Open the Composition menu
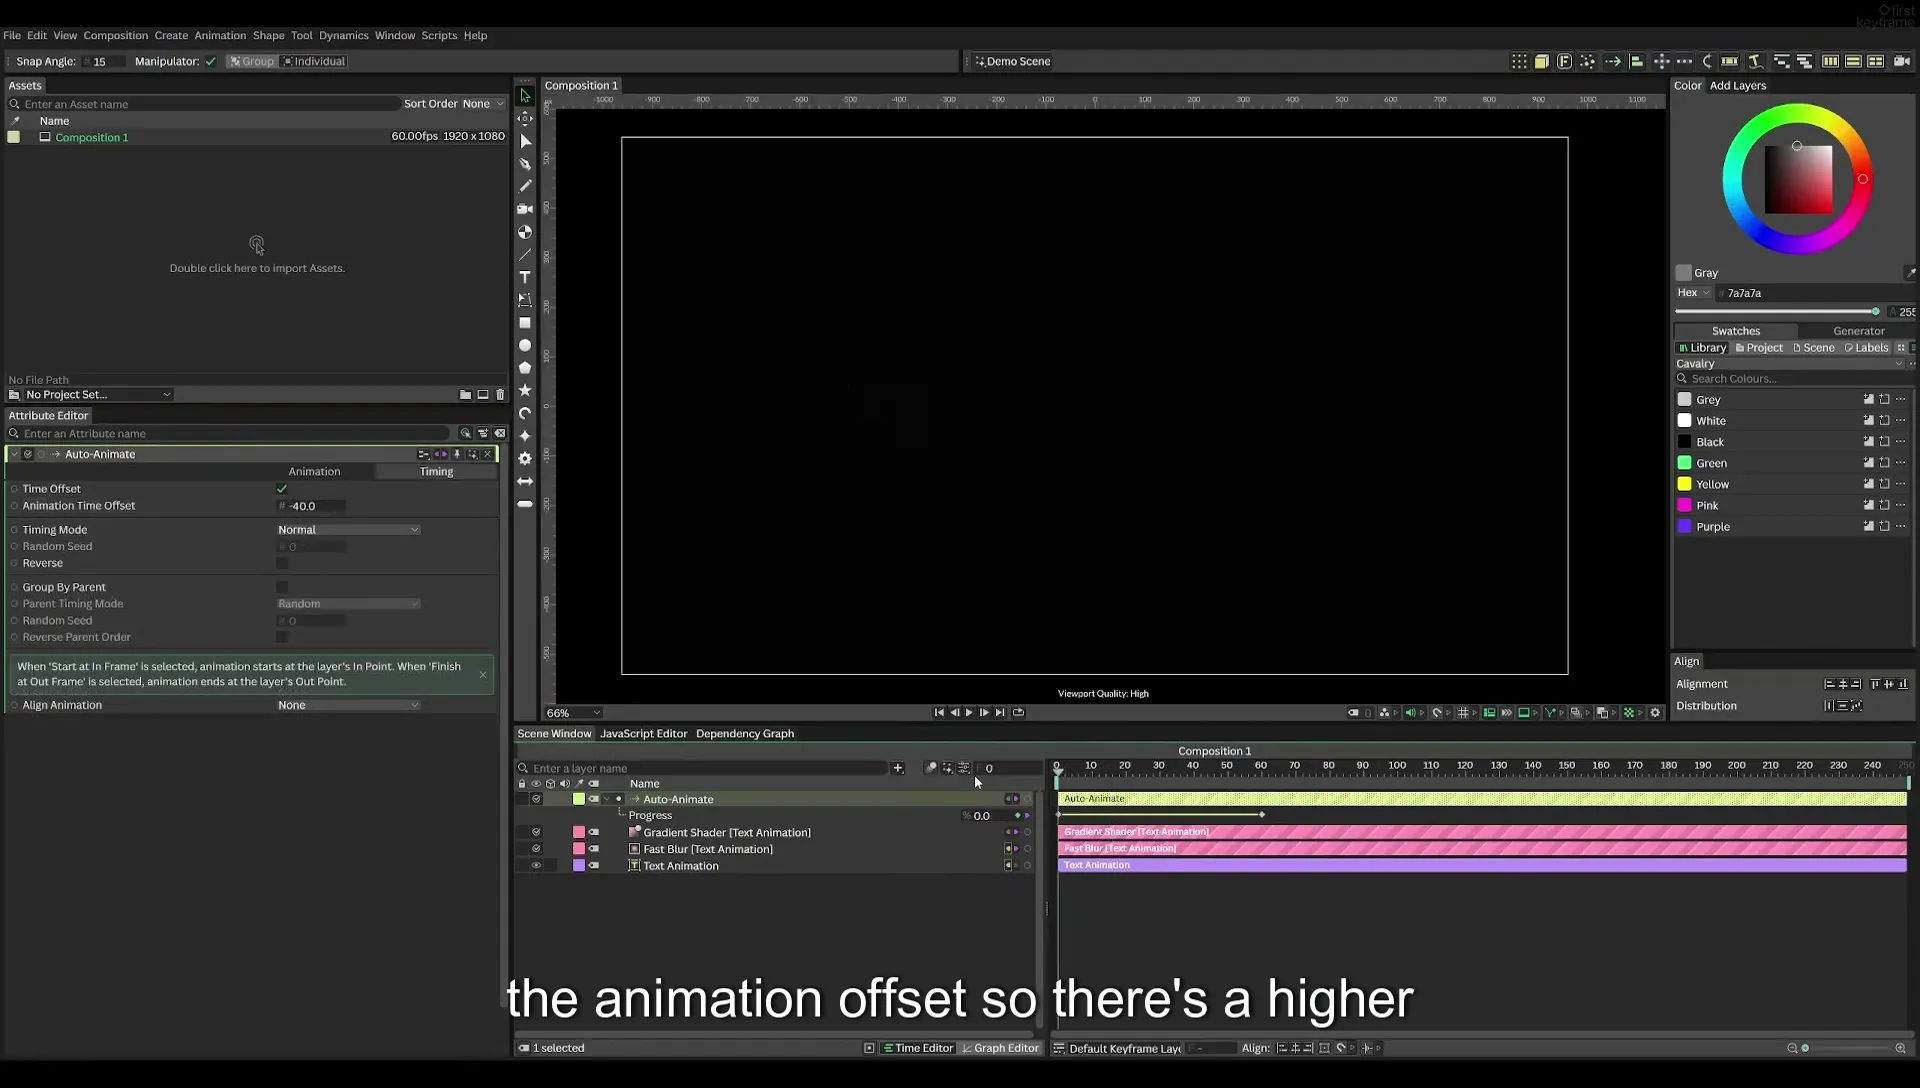This screenshot has height=1088, width=1920. coord(115,35)
